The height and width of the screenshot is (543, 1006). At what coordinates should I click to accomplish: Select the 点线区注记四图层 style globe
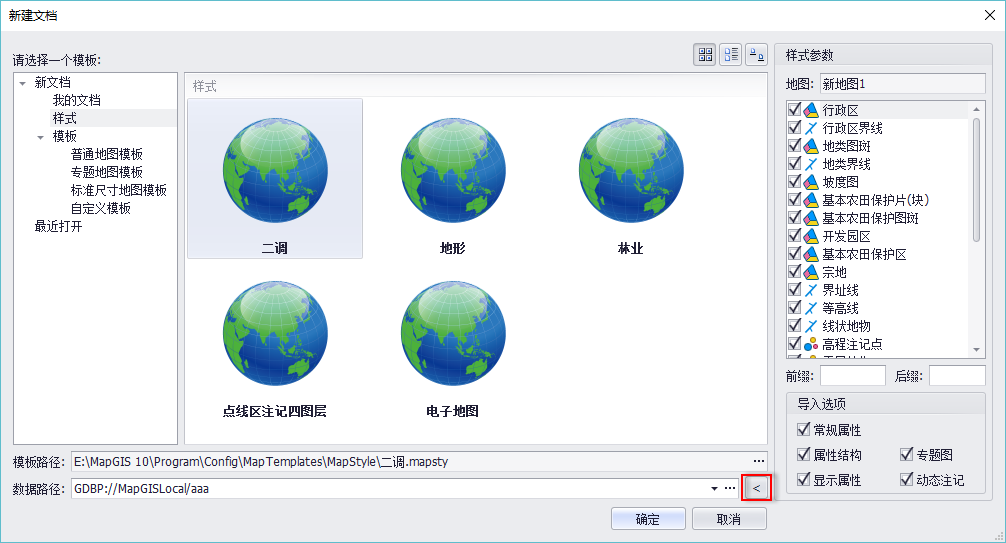[x=275, y=333]
